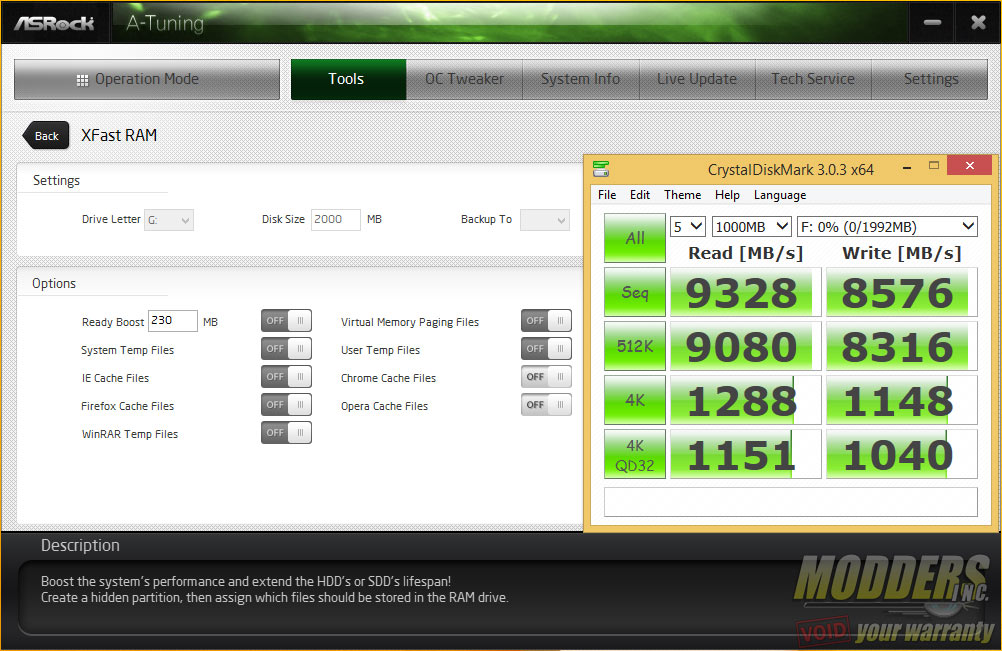Open the F: drive selection dropdown

[888, 227]
